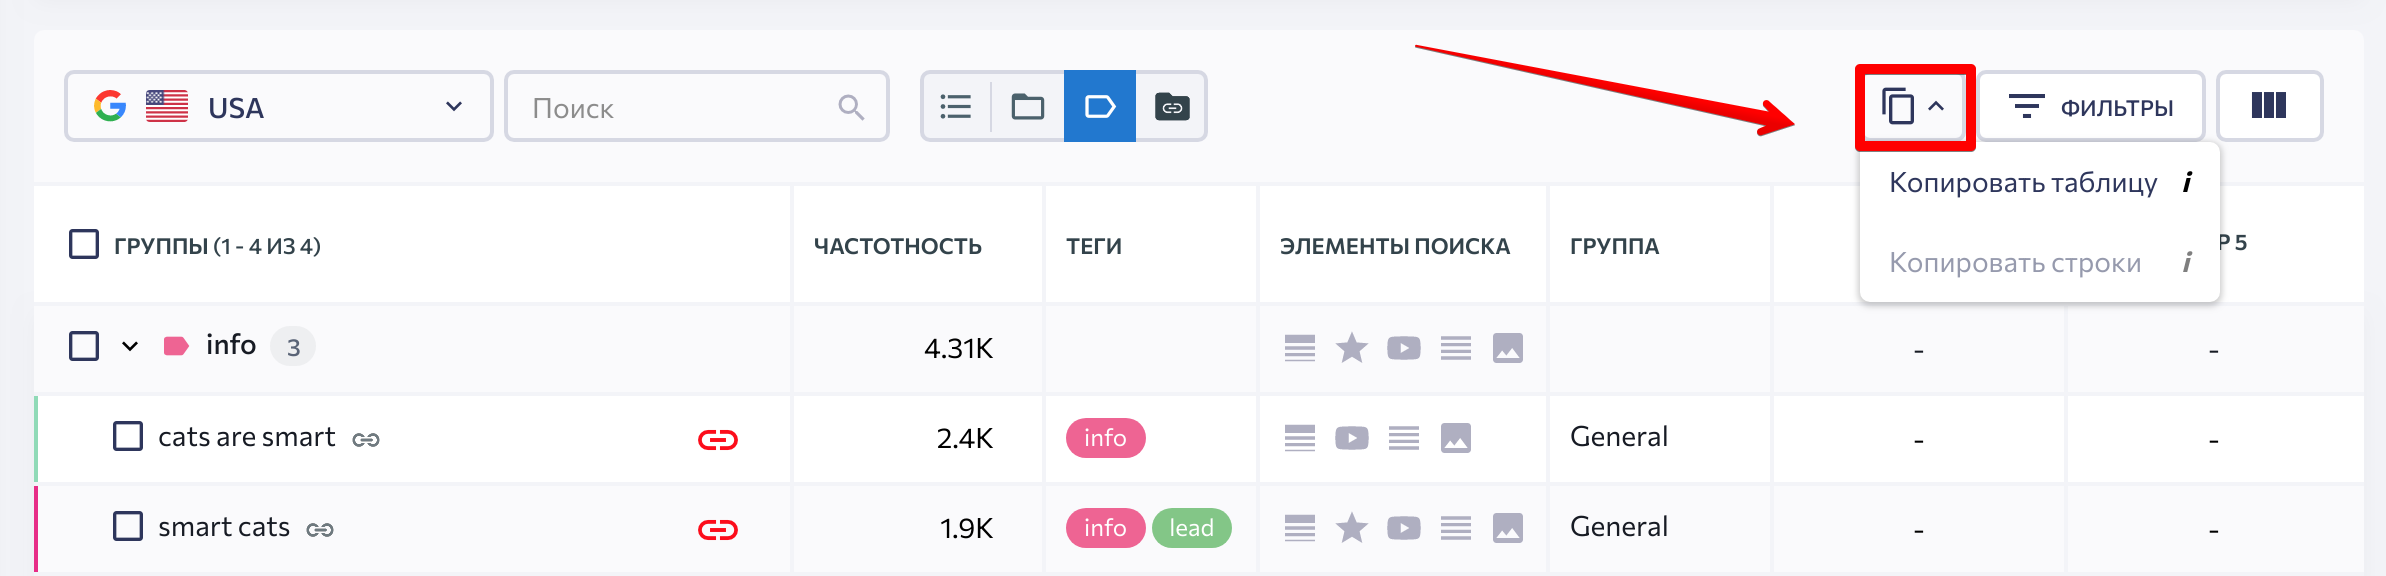
Task: Click the magnifier icon in search box
Action: click(851, 107)
